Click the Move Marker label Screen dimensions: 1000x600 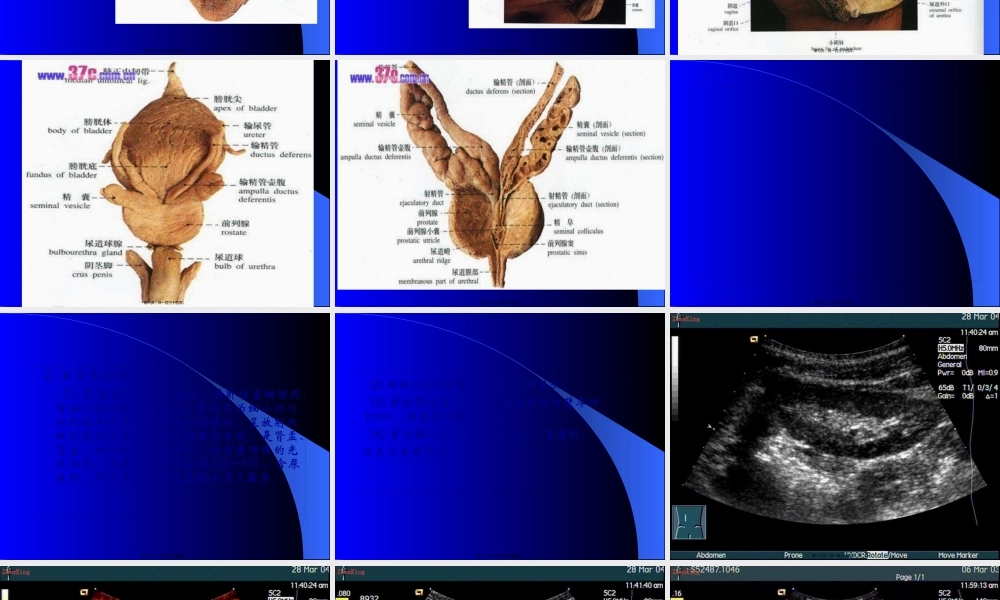pos(958,555)
